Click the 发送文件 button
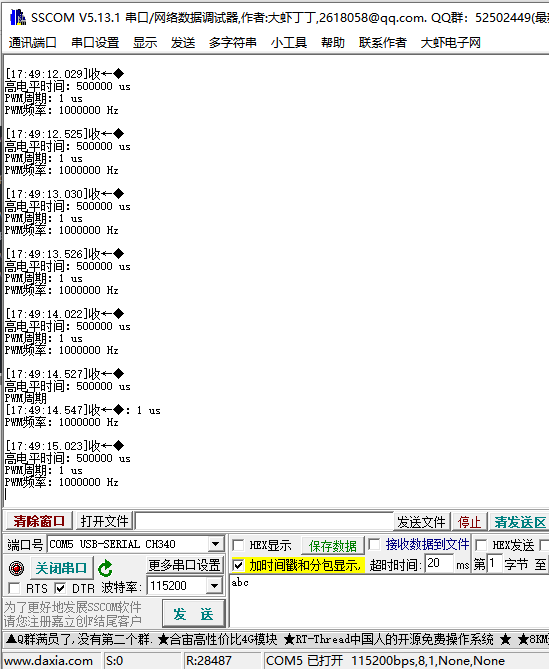 tap(421, 522)
